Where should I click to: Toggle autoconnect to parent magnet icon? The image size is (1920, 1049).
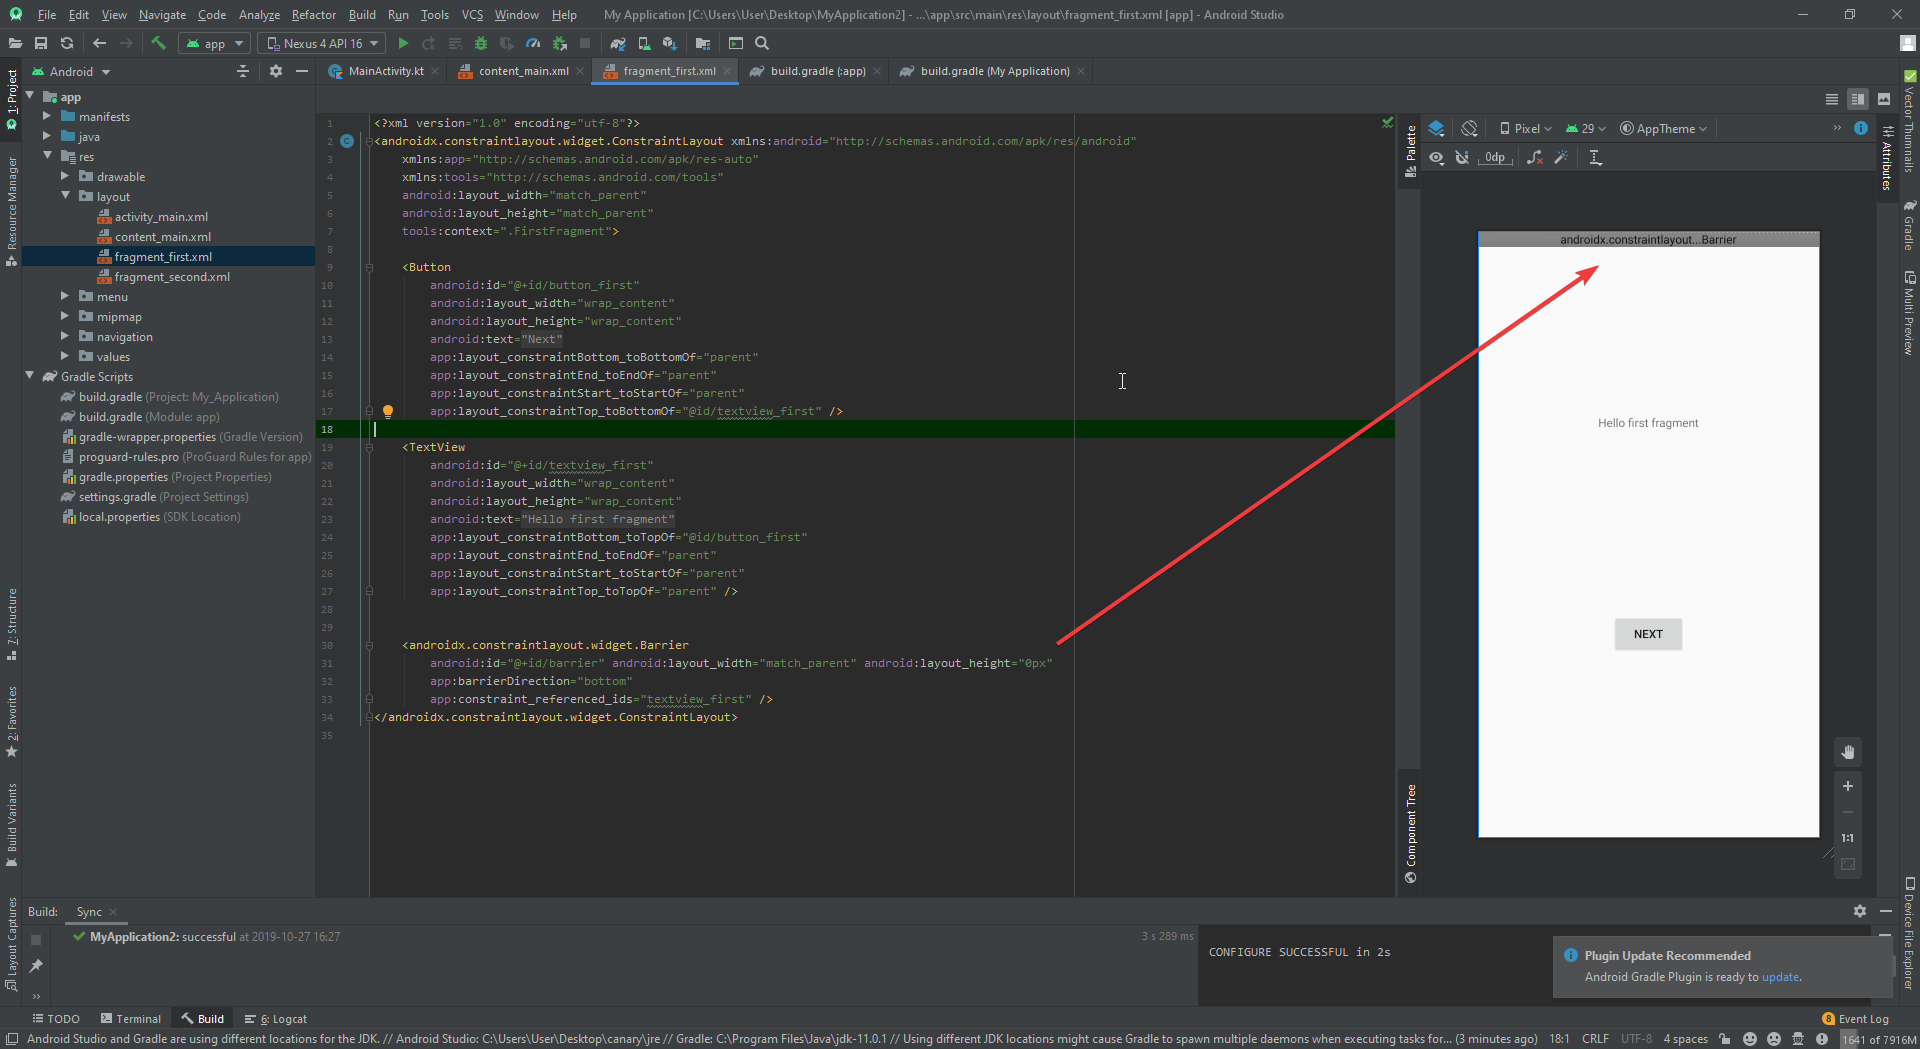[1462, 157]
